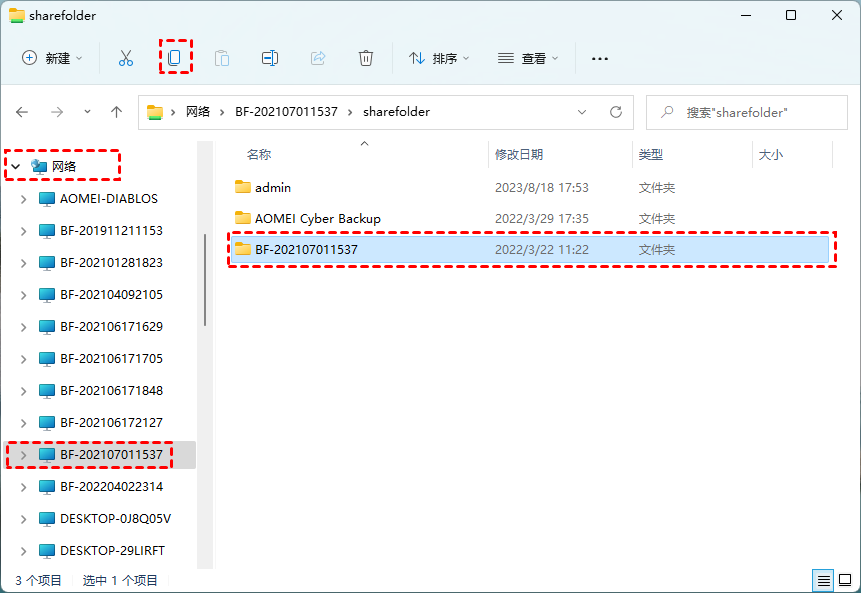
Task: Click the Cut (scissors) icon on the toolbar
Action: click(x=125, y=58)
